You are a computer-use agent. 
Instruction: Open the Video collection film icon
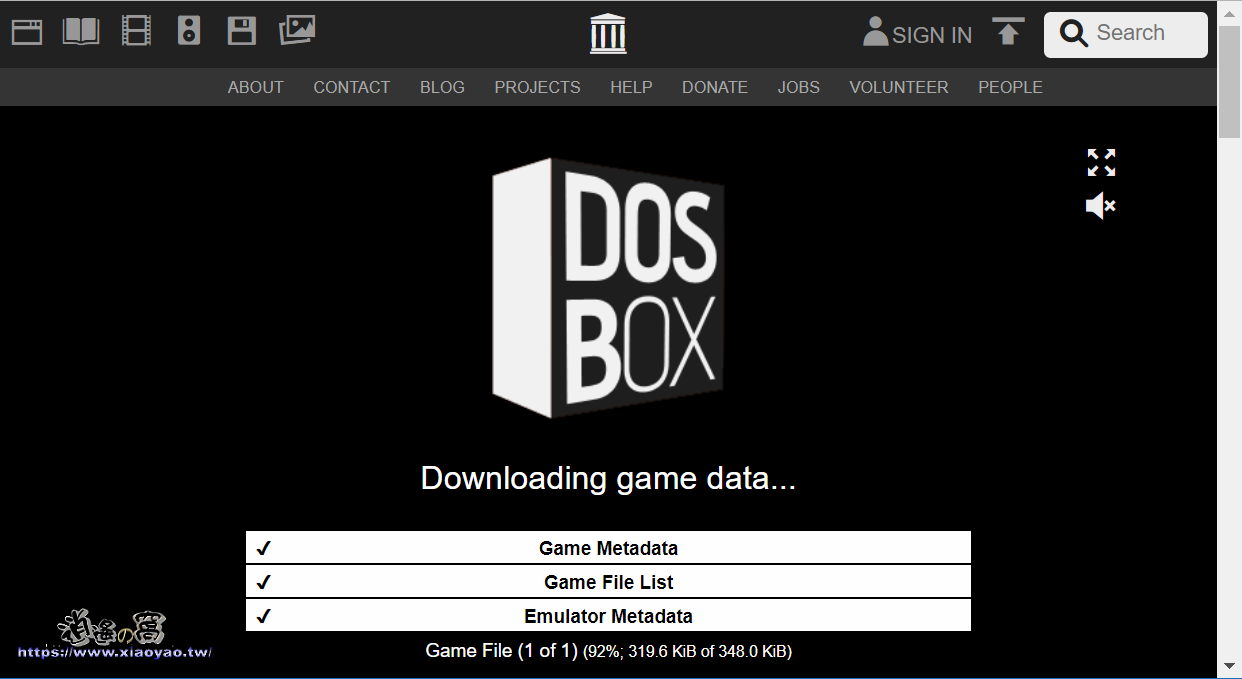[136, 31]
